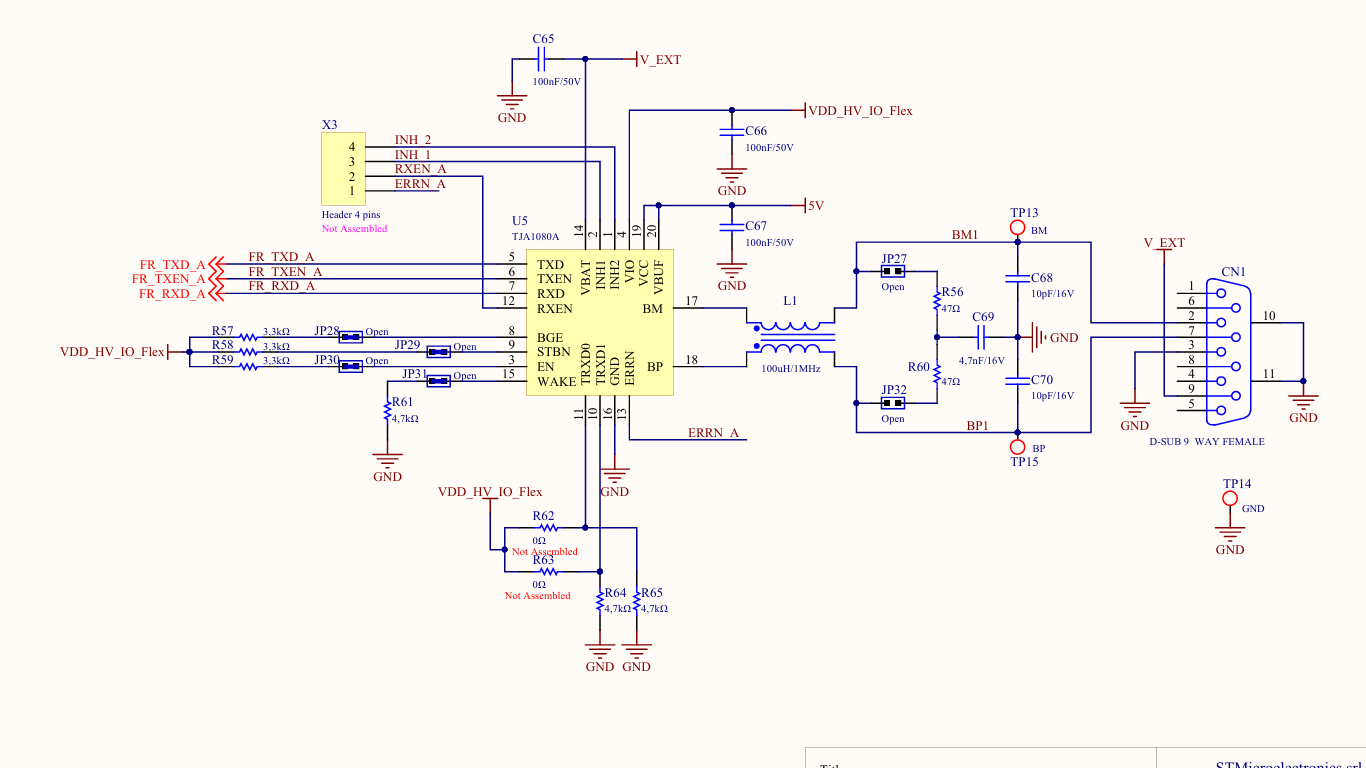Select capacitor C68 symbol
The height and width of the screenshot is (768, 1366).
[x=1018, y=278]
